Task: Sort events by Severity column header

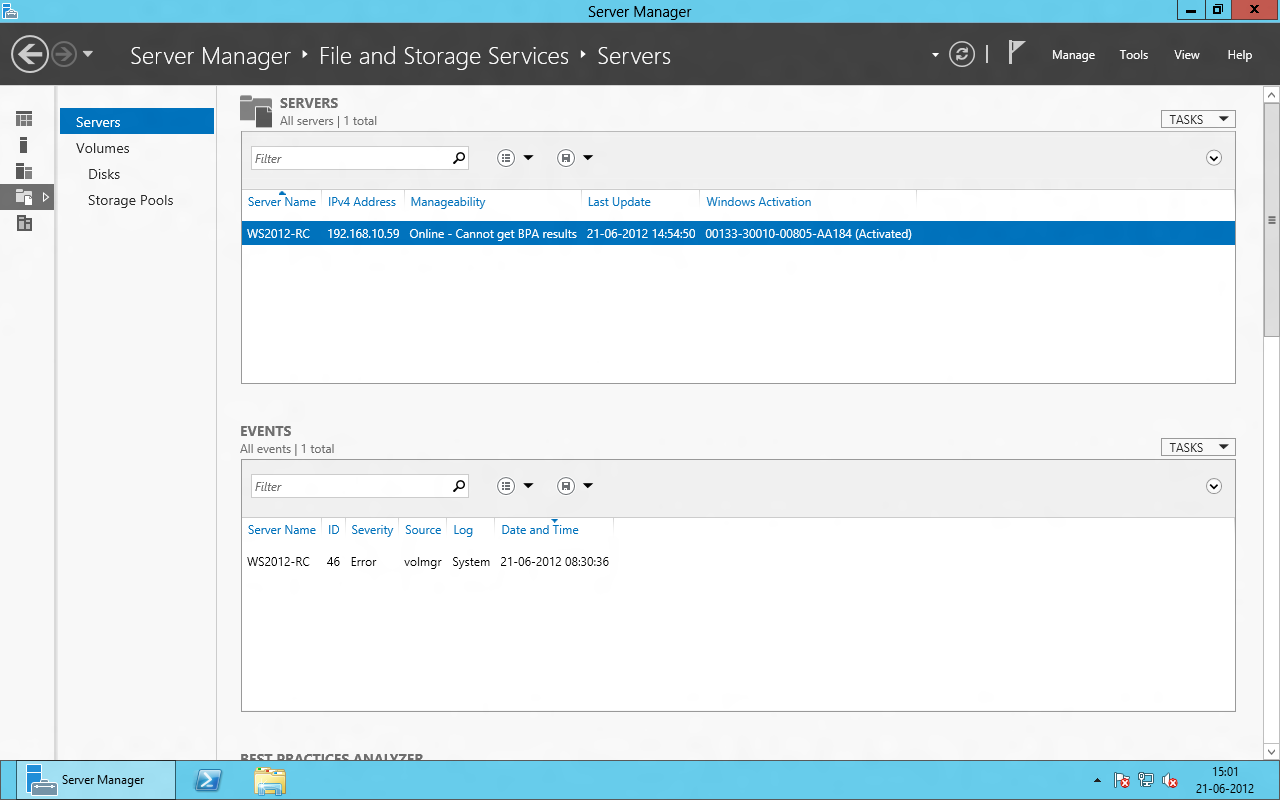Action: (372, 530)
